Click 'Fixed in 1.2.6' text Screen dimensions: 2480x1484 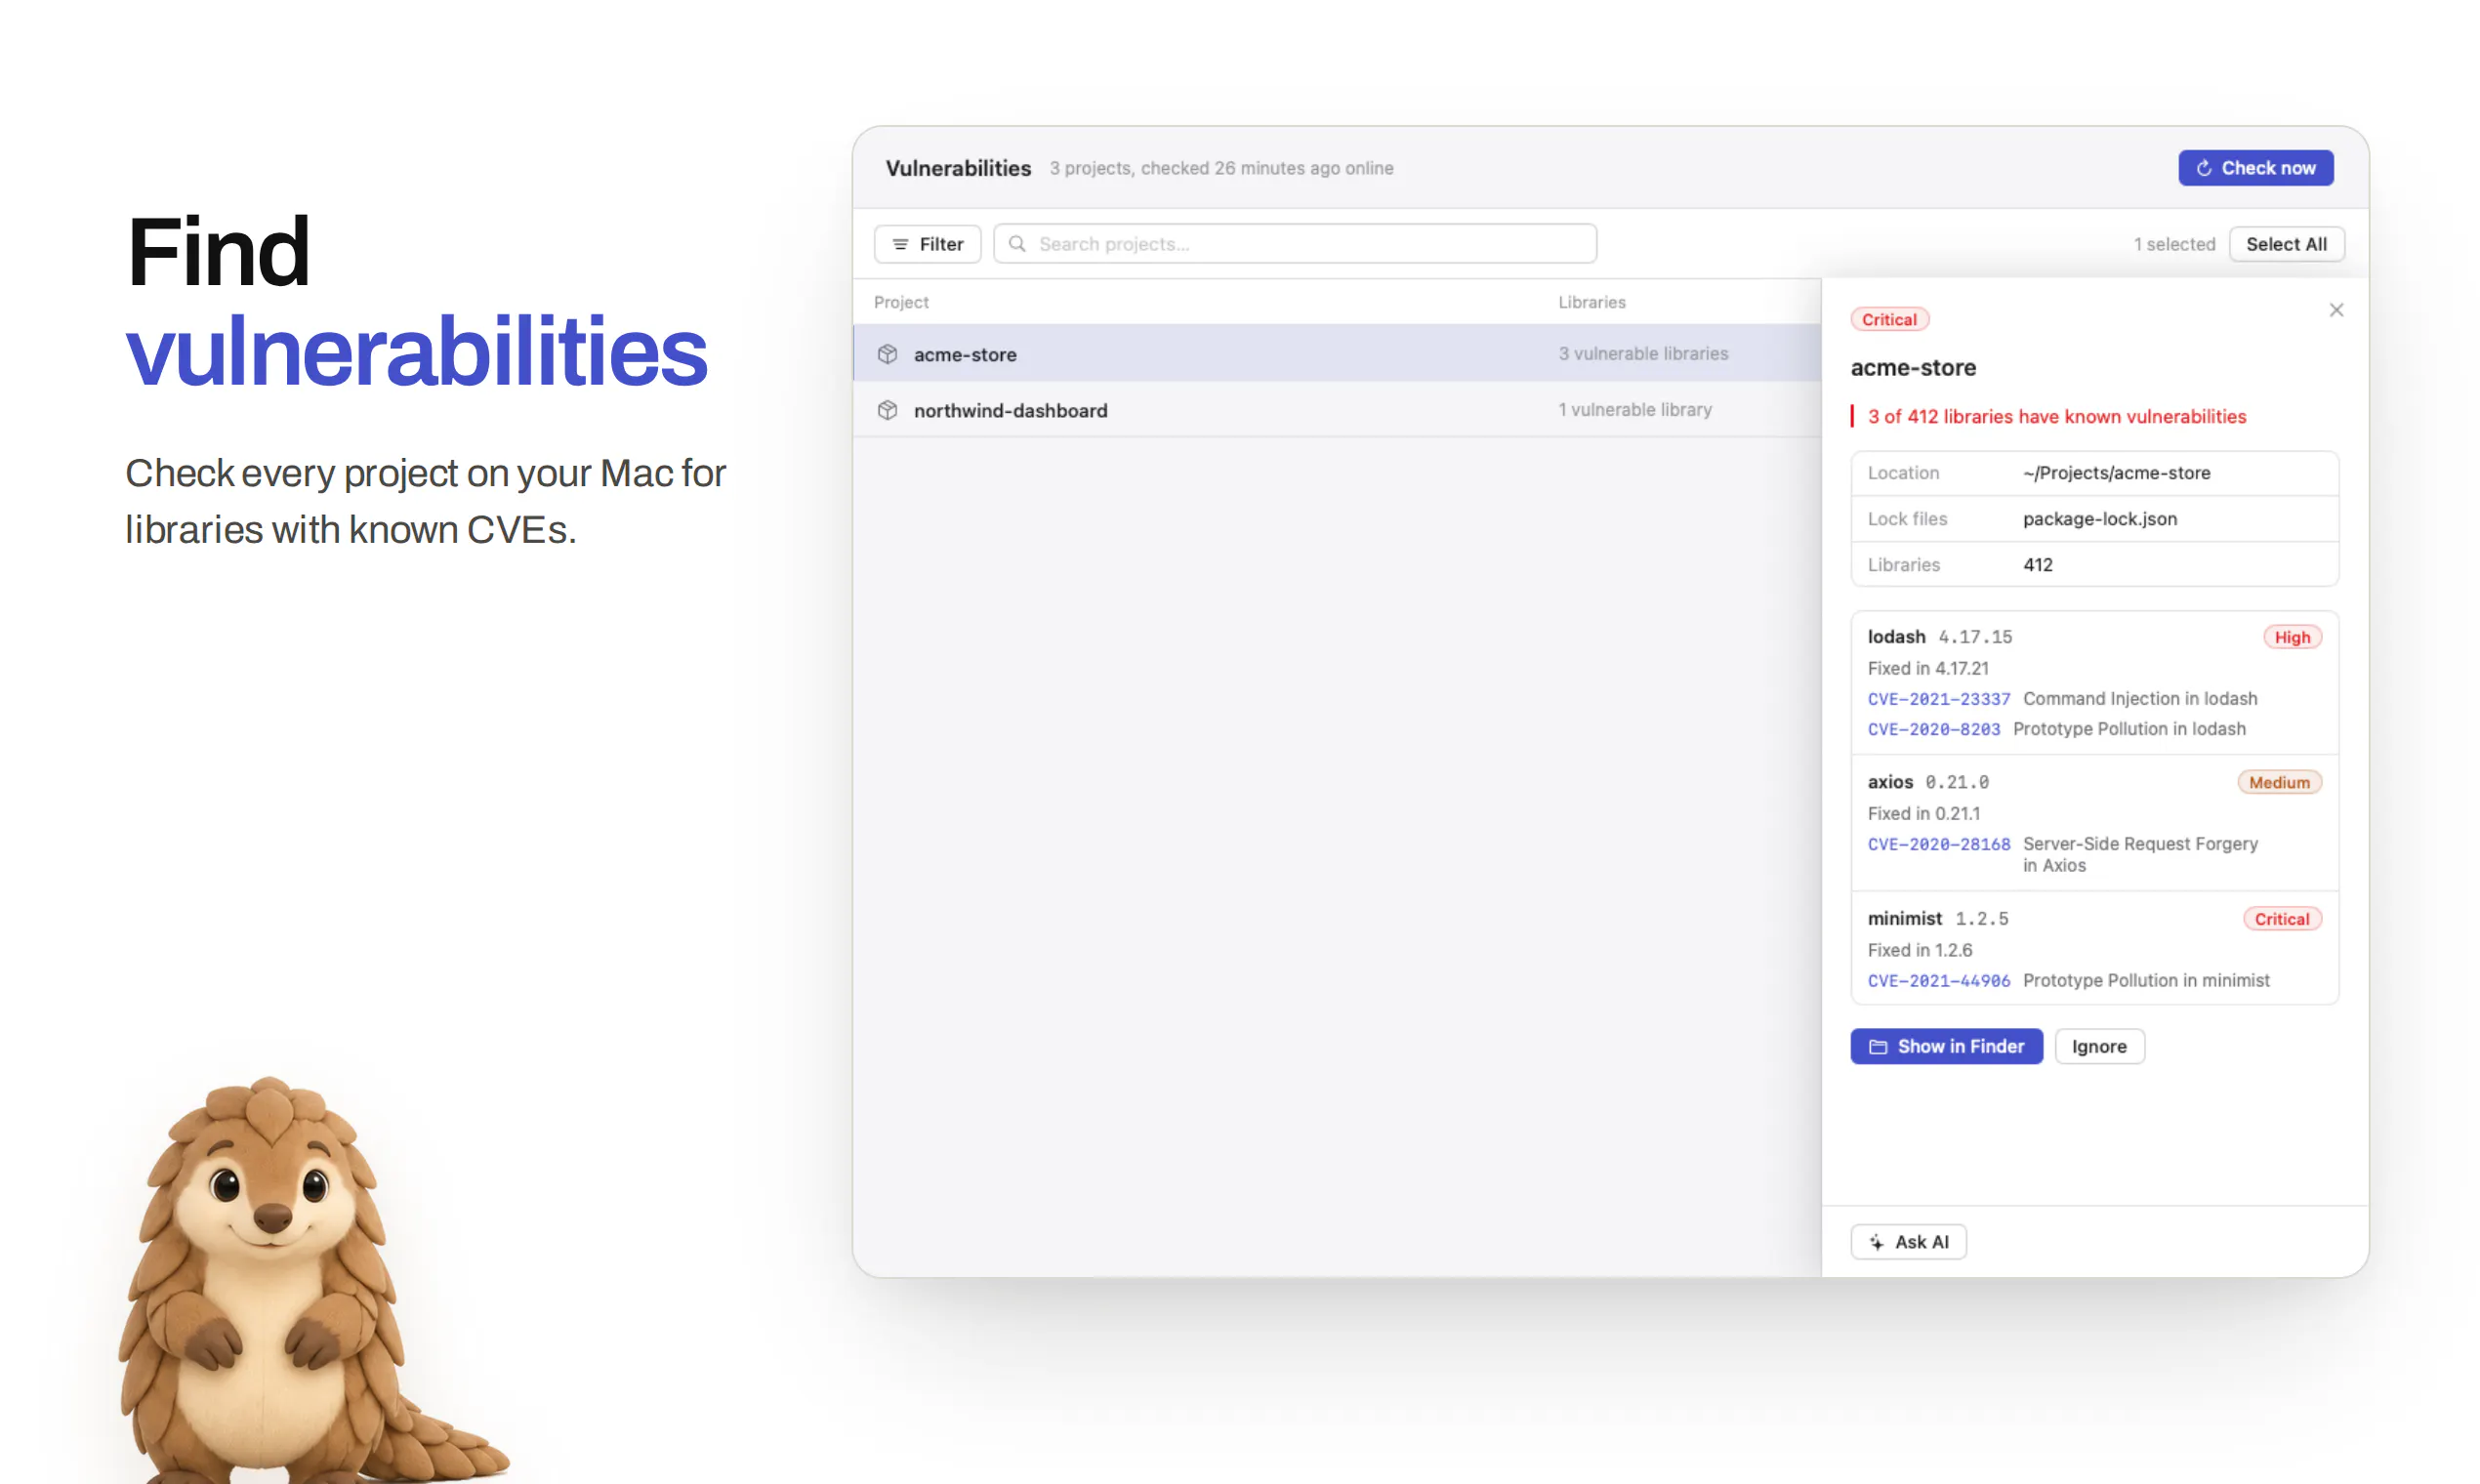click(x=1919, y=950)
